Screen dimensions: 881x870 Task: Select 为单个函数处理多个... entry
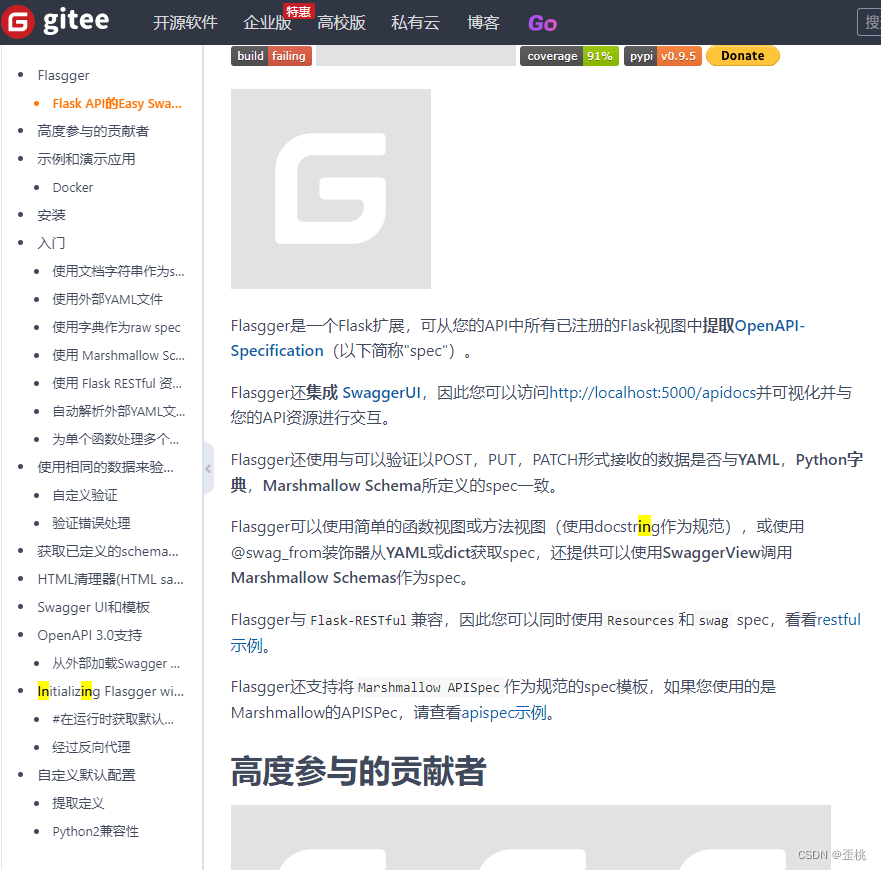[x=116, y=439]
